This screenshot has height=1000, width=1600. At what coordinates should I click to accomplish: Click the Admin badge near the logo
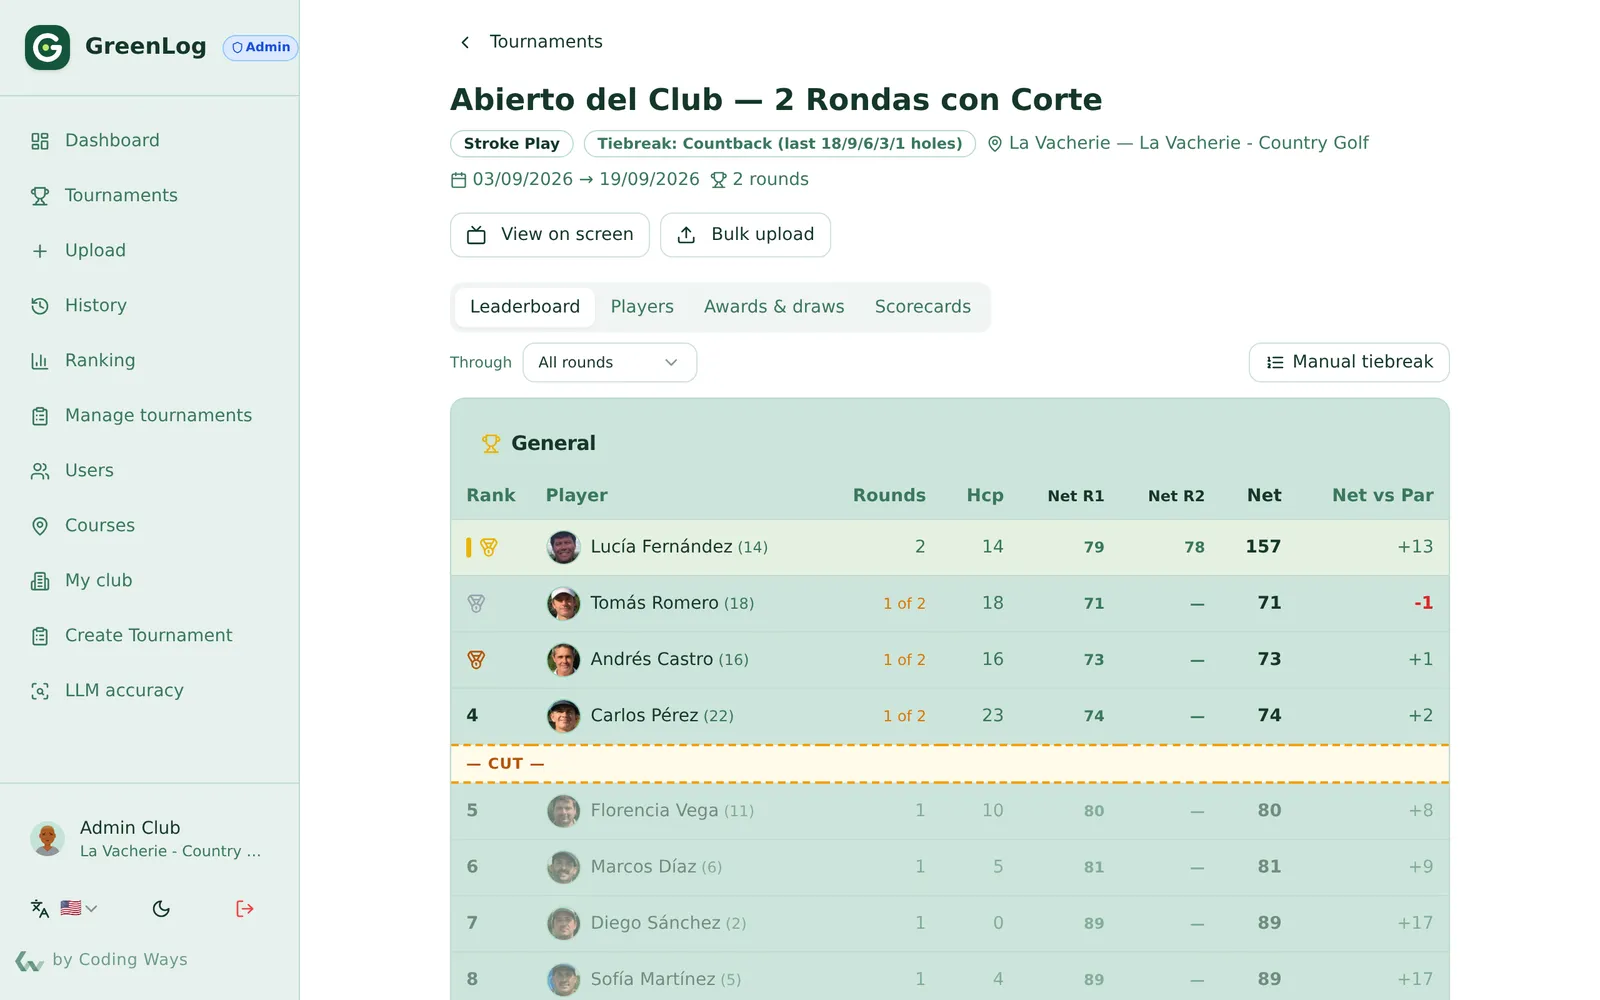260,47
